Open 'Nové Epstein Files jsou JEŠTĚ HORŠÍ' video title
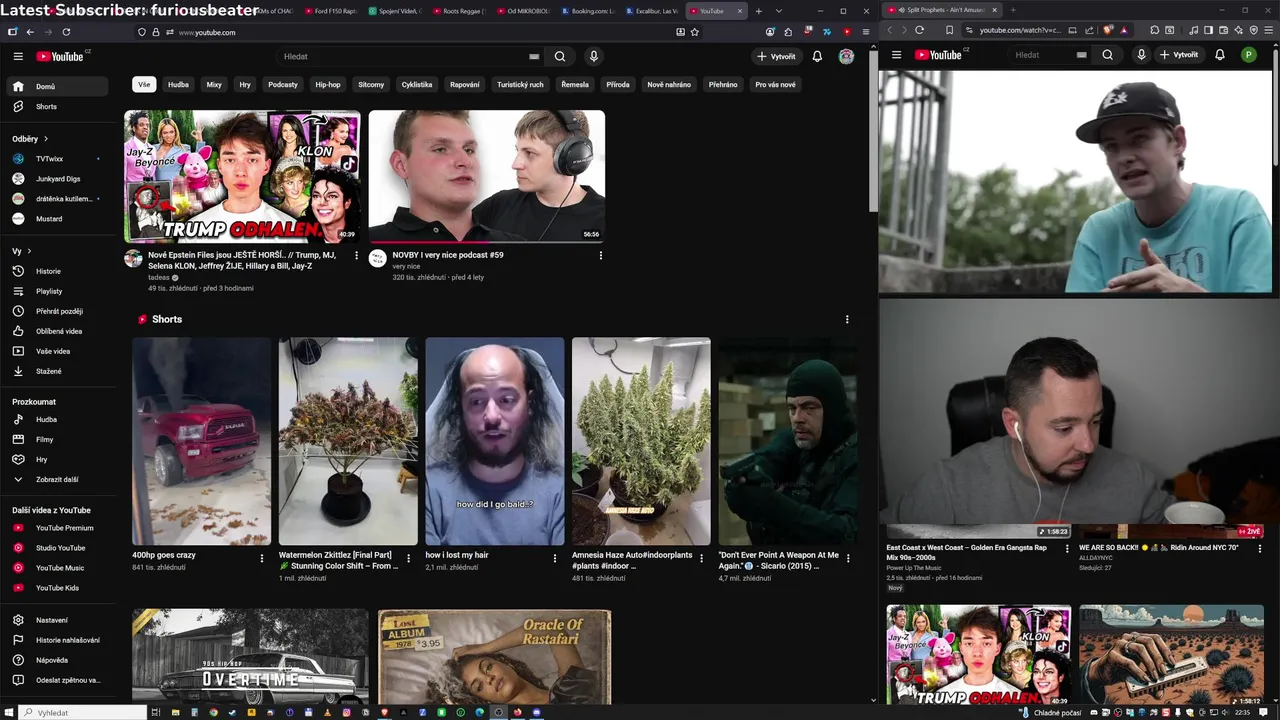 pos(243,261)
